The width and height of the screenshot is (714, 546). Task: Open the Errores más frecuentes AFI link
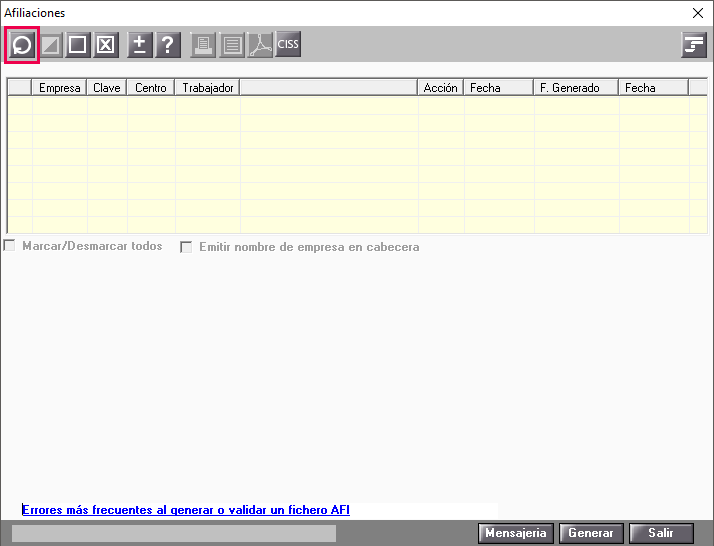click(x=186, y=510)
